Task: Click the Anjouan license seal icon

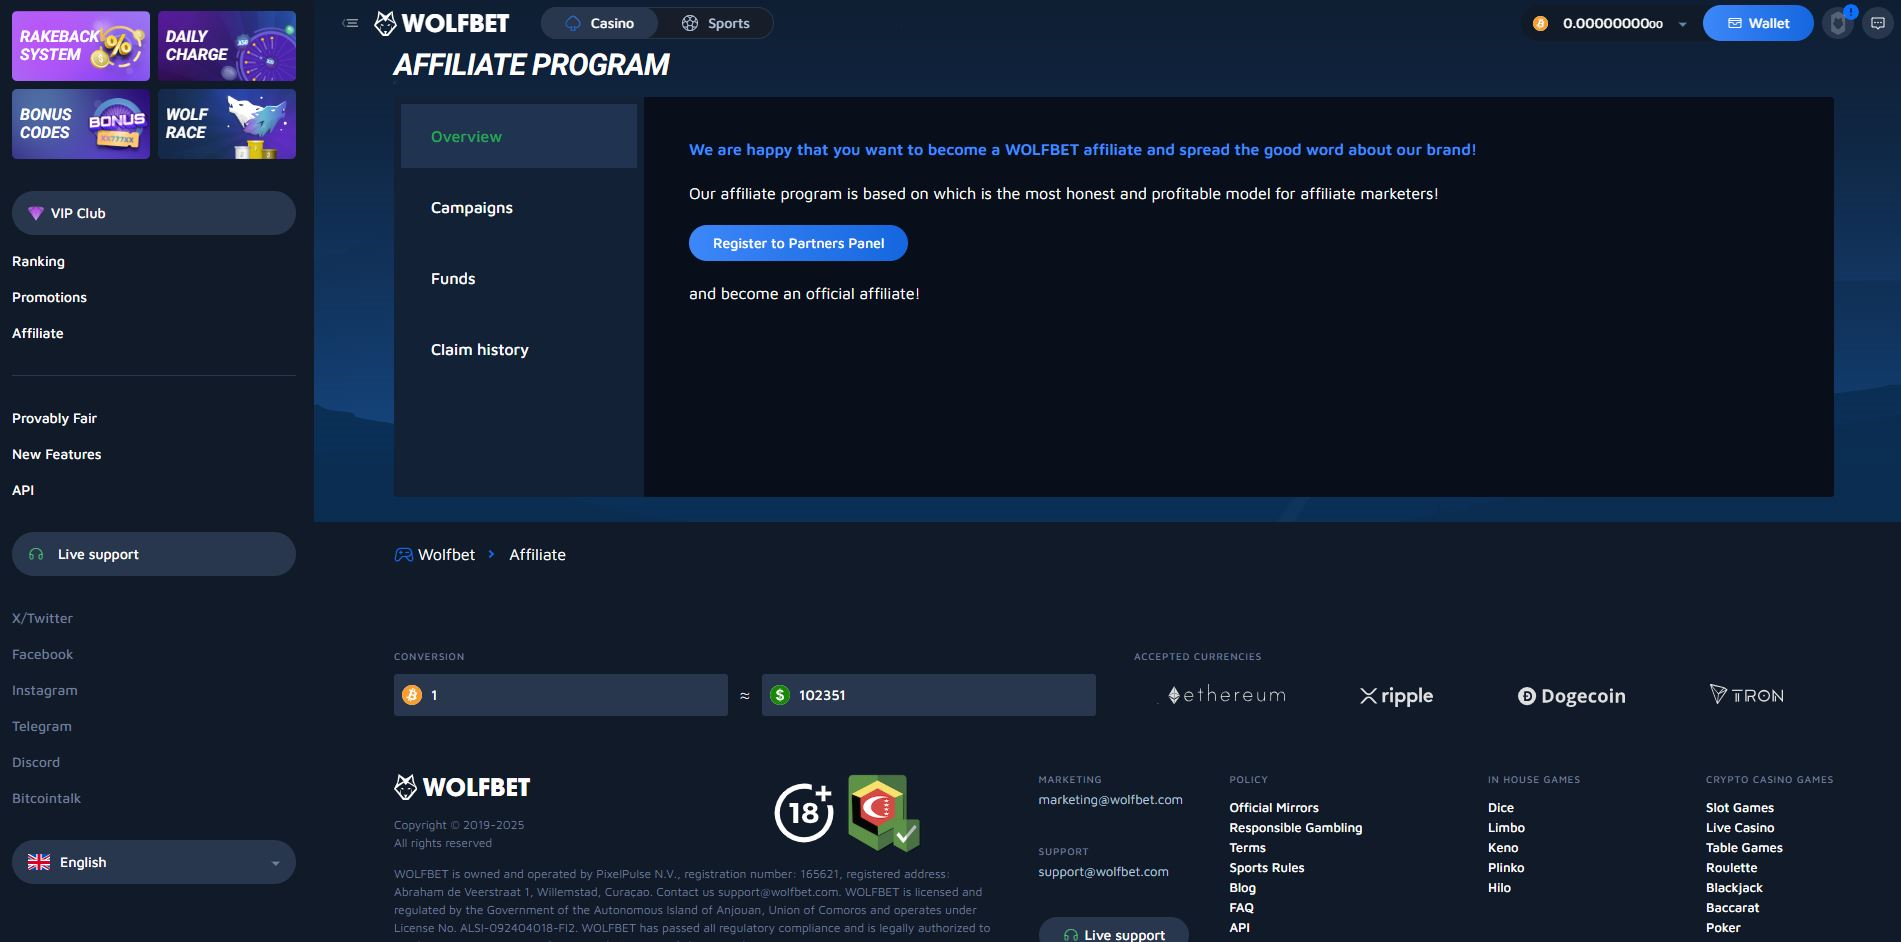Action: [x=883, y=812]
